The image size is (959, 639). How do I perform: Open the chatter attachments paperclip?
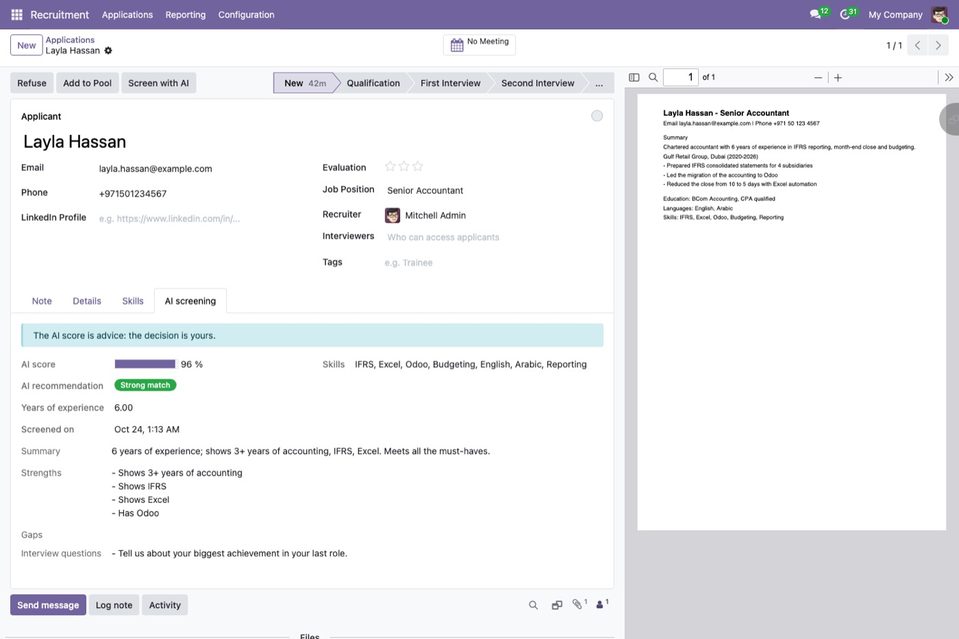579,604
